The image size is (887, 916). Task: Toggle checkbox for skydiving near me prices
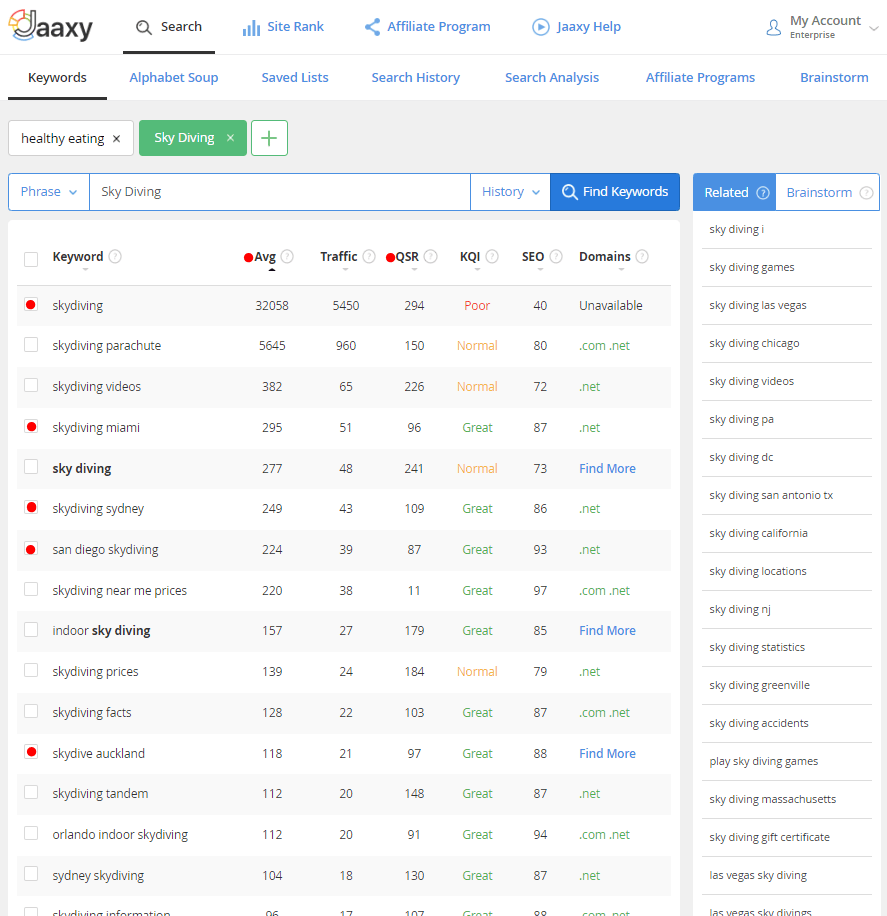pyautogui.click(x=31, y=589)
